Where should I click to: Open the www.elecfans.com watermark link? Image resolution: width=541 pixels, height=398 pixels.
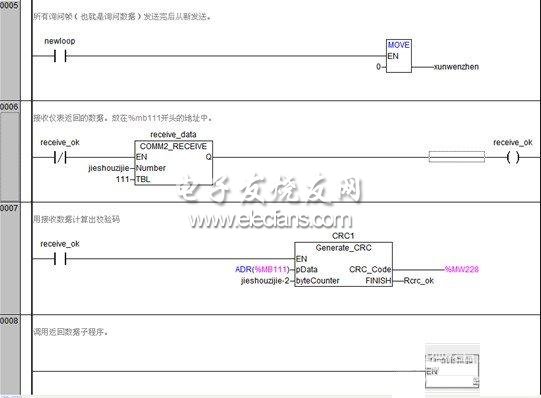(270, 220)
